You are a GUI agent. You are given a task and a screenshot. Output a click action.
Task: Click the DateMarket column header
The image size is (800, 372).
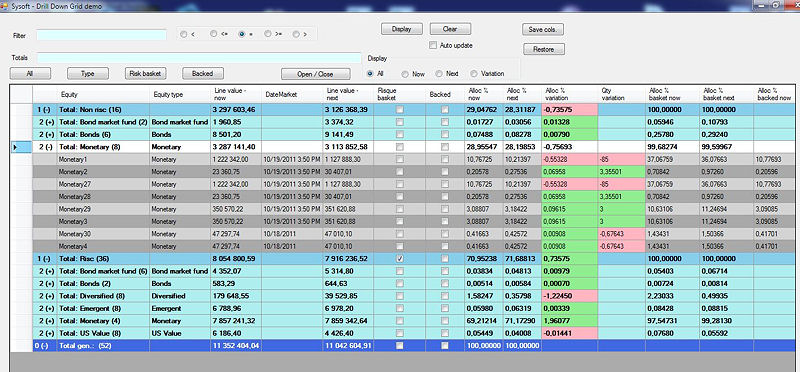[x=293, y=94]
